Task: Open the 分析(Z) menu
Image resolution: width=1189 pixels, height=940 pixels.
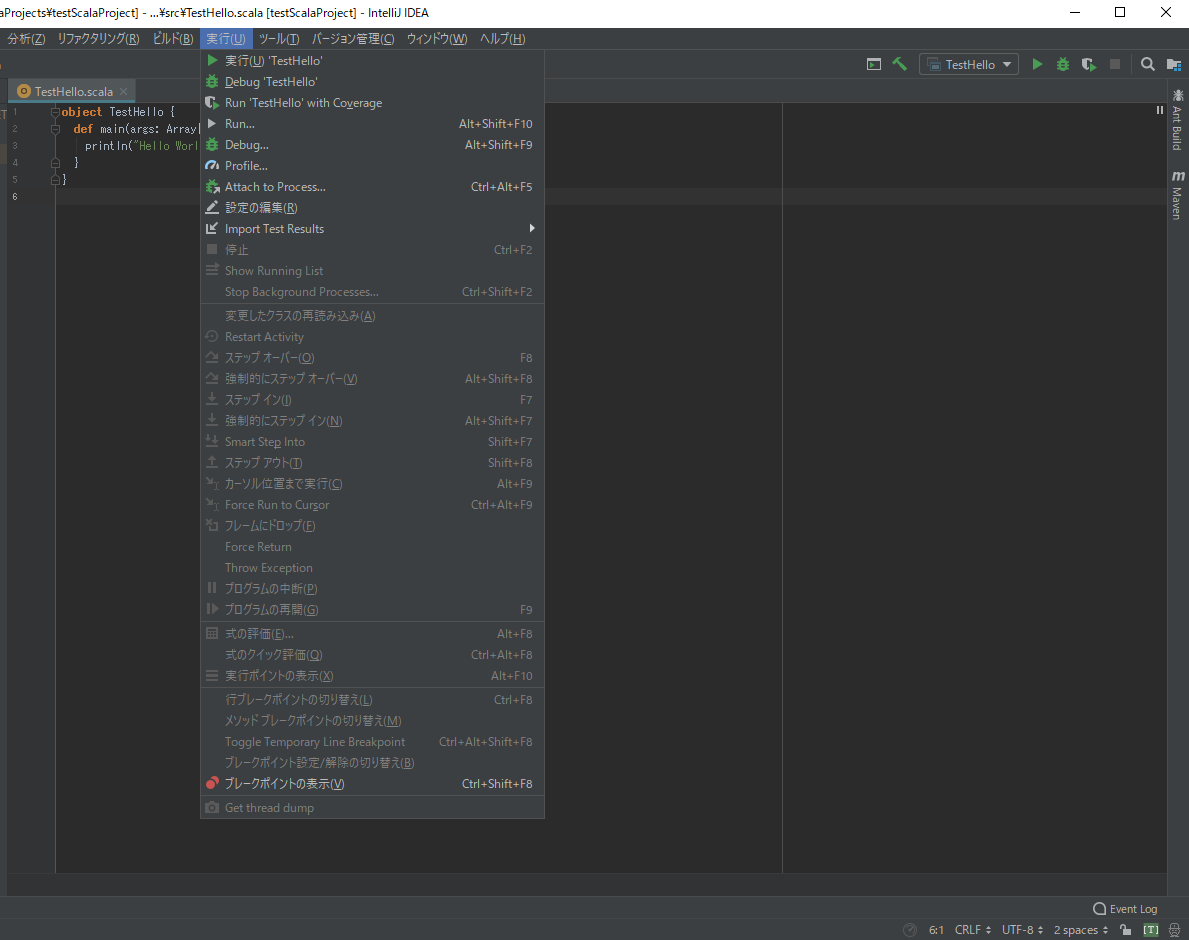Action: (x=27, y=39)
